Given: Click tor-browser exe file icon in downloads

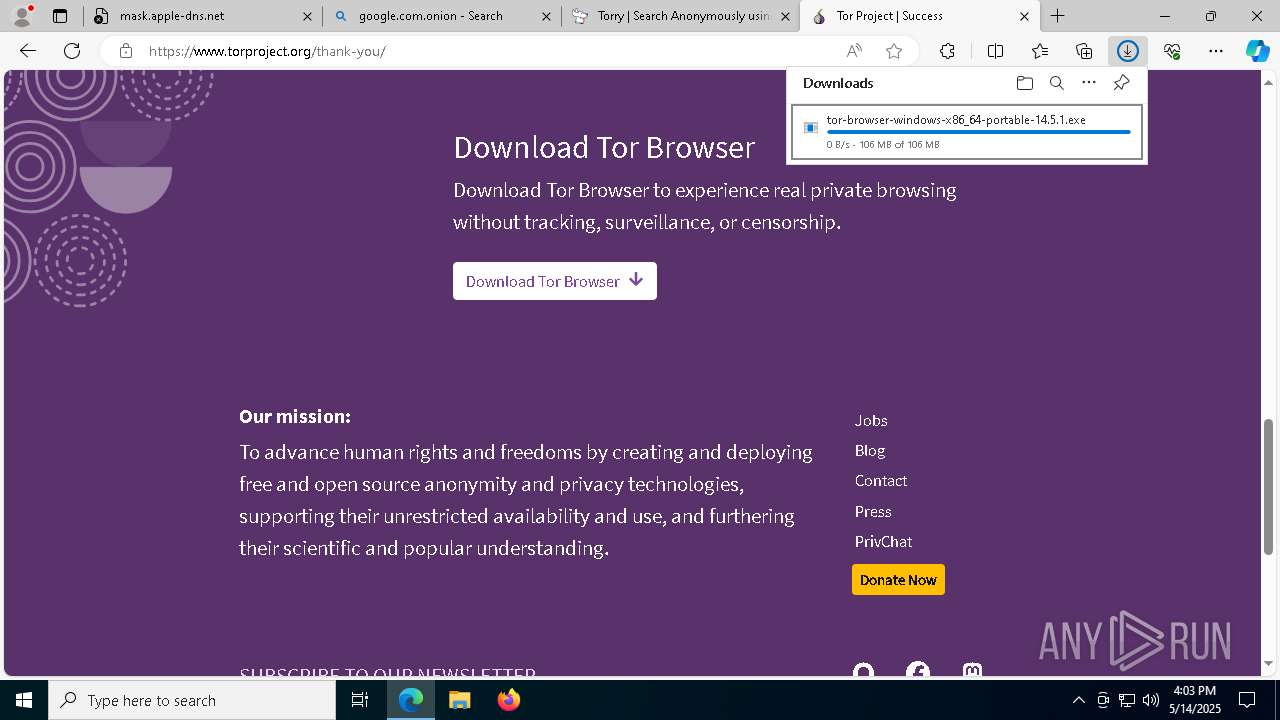Looking at the screenshot, I should [x=811, y=127].
